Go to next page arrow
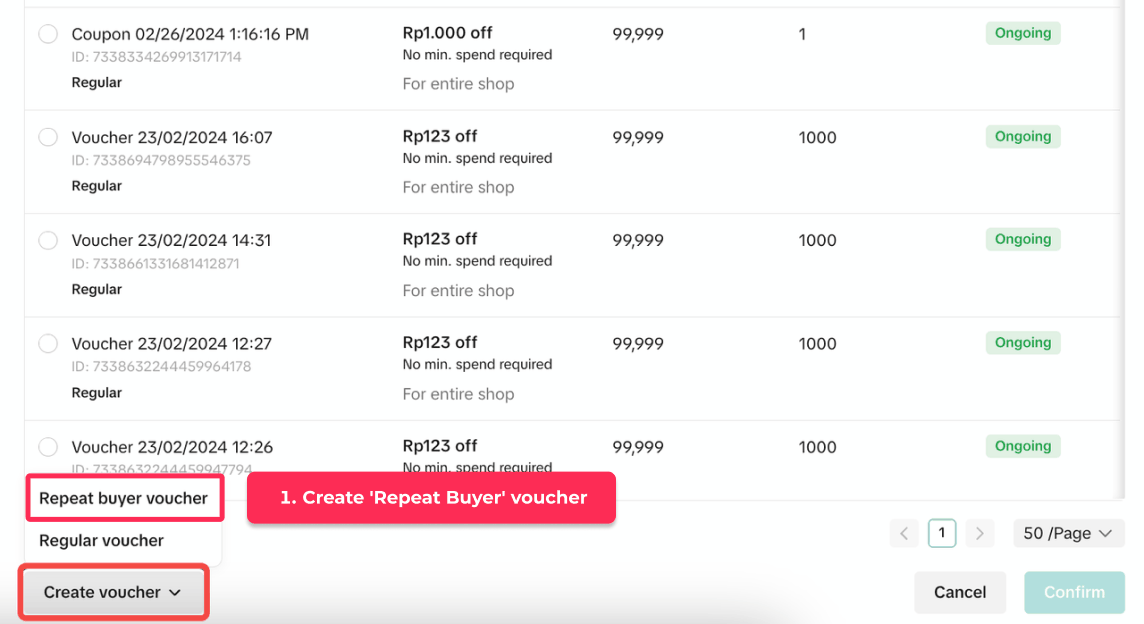The height and width of the screenshot is (624, 1144). [980, 533]
